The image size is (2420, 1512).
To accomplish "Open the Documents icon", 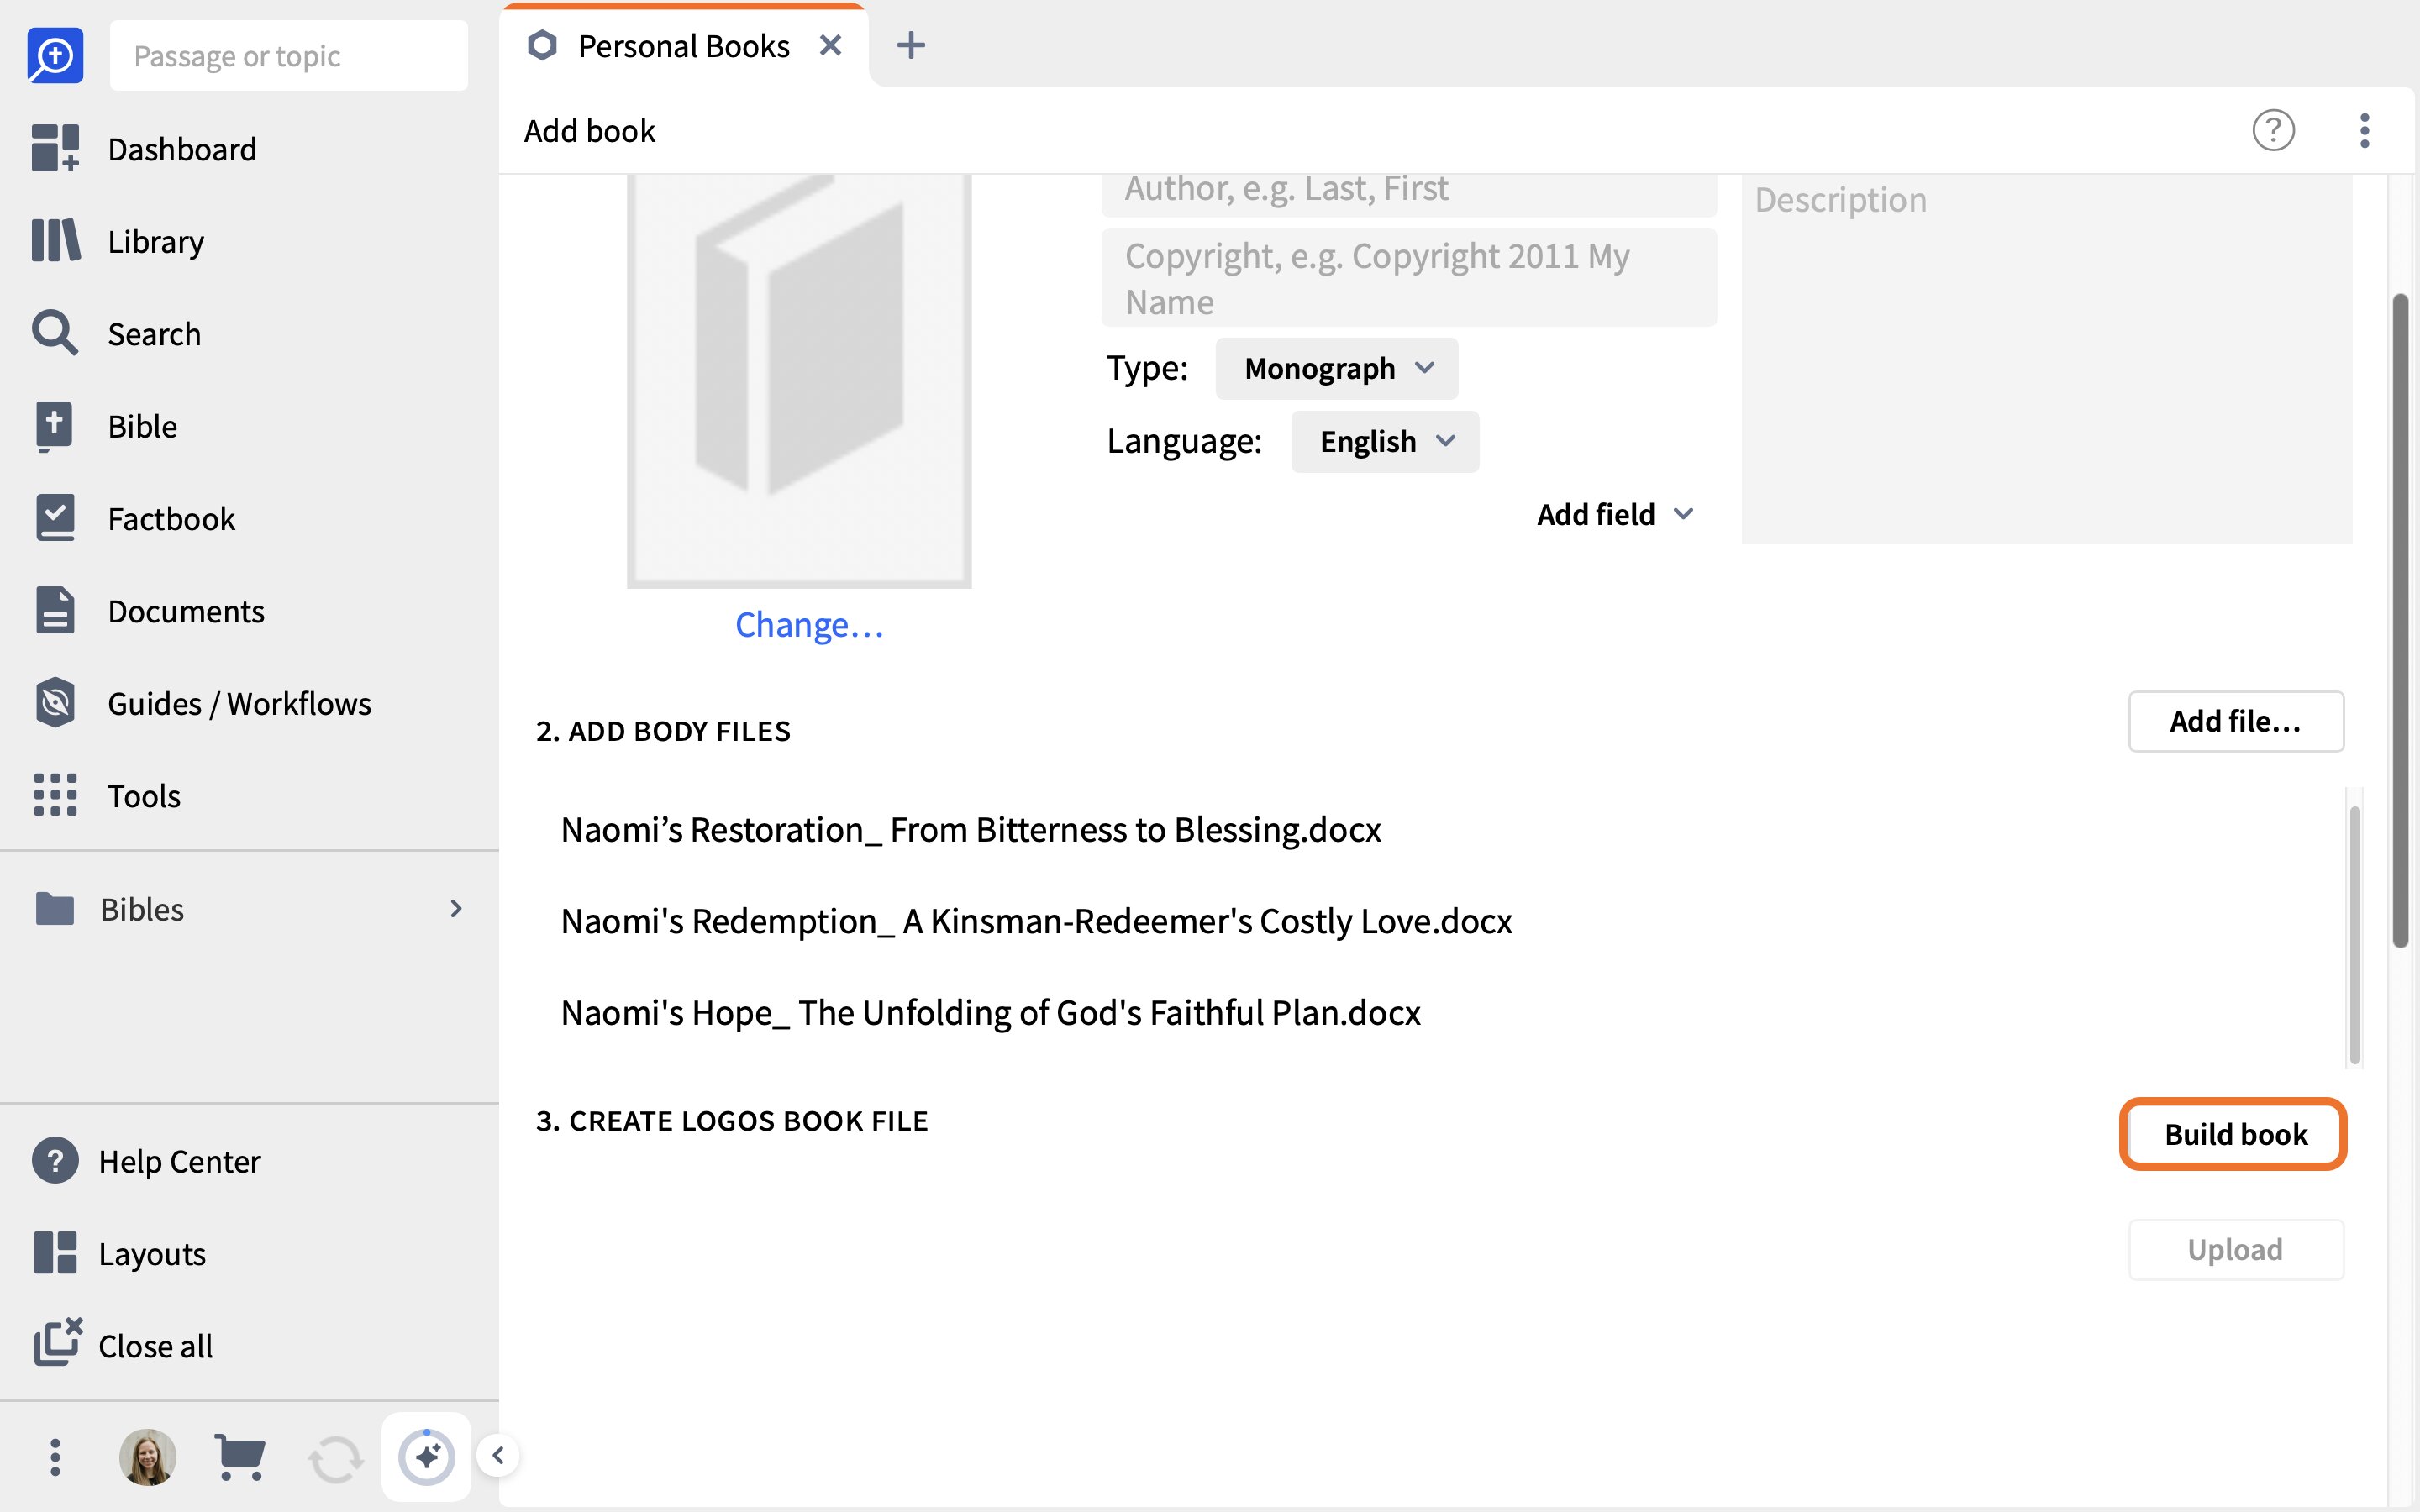I will pos(55,610).
